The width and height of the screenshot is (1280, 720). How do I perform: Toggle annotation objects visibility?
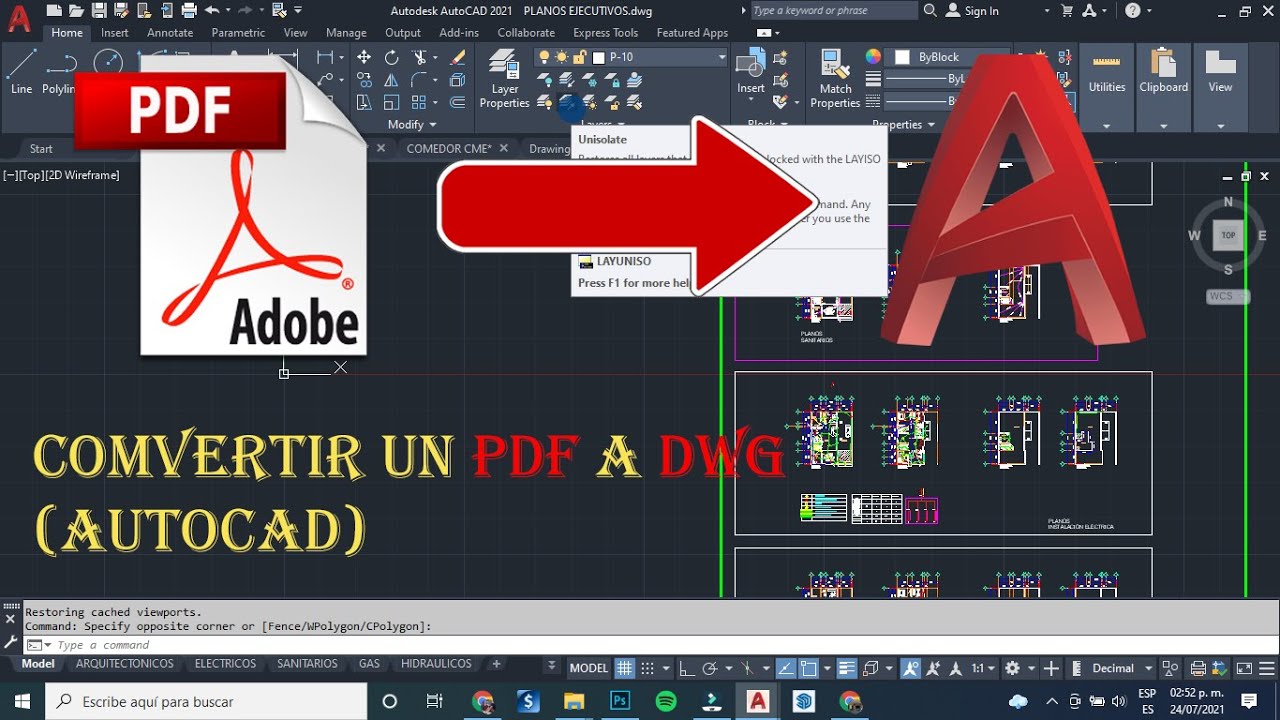click(910, 668)
